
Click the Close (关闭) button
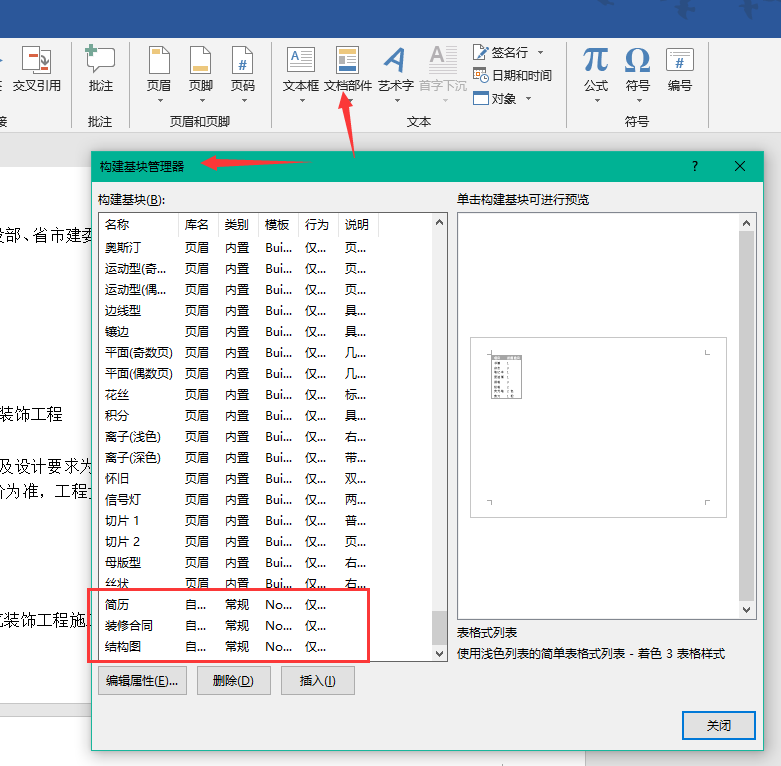[719, 725]
